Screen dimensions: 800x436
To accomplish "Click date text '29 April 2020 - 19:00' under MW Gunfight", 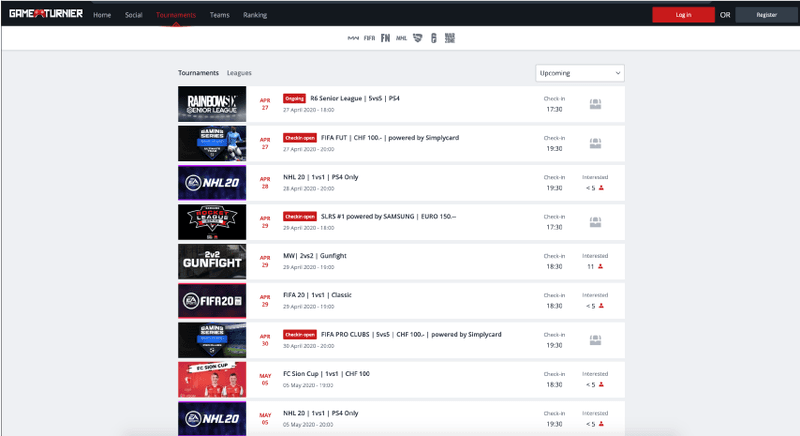I will click(309, 267).
